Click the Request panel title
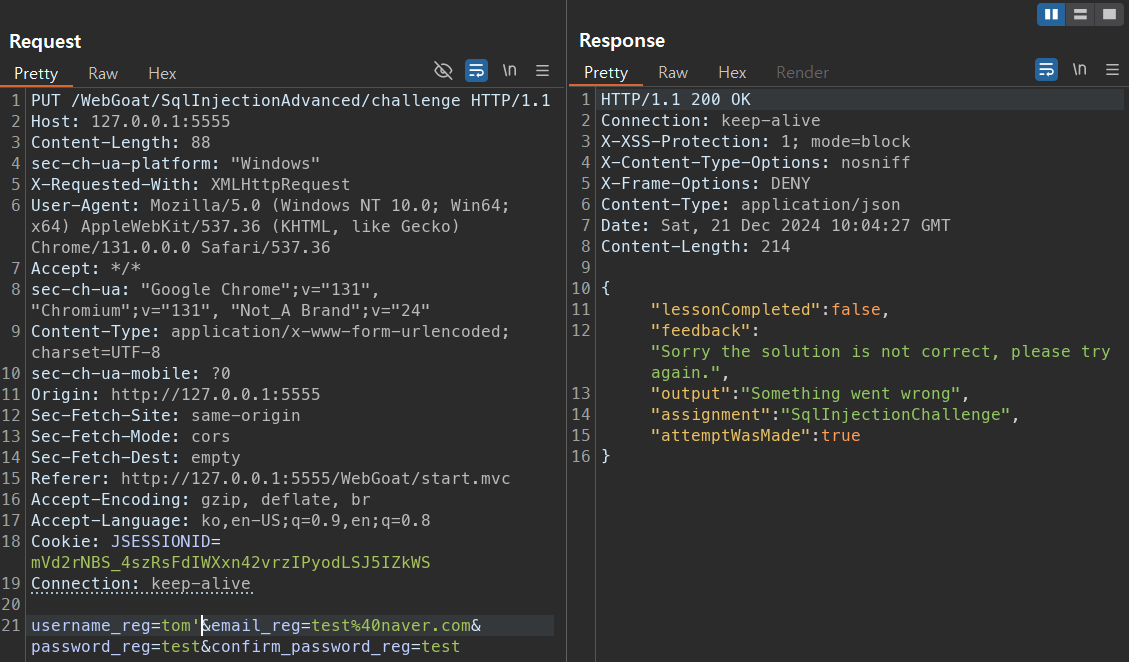Image resolution: width=1129 pixels, height=662 pixels. tap(45, 42)
